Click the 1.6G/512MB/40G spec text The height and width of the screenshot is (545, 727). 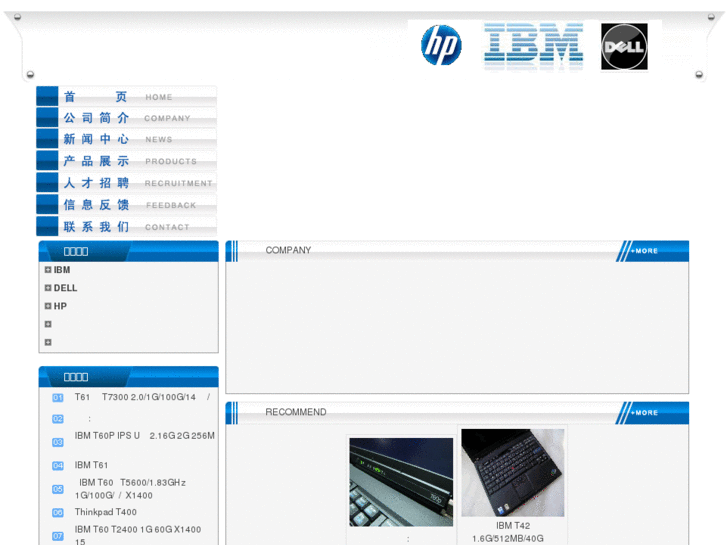(x=508, y=539)
